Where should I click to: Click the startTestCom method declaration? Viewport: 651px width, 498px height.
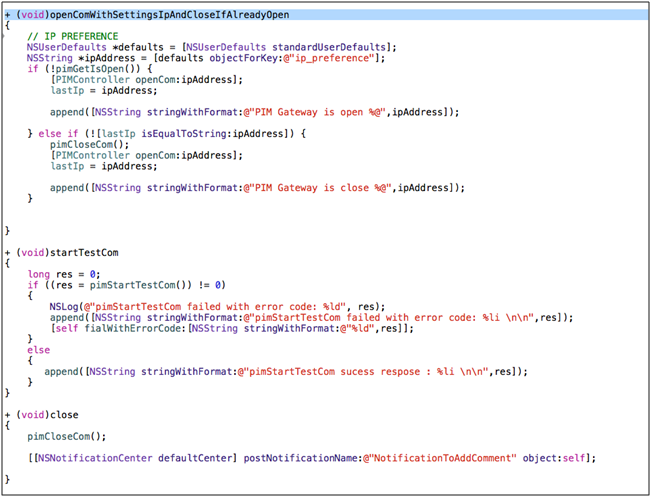62,253
